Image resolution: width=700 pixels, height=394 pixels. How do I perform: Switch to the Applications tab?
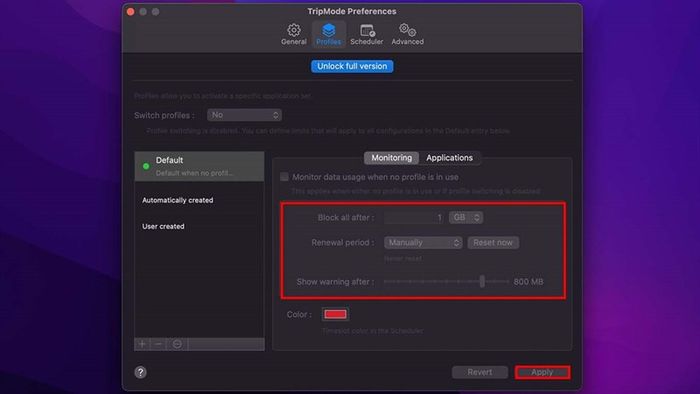point(449,158)
